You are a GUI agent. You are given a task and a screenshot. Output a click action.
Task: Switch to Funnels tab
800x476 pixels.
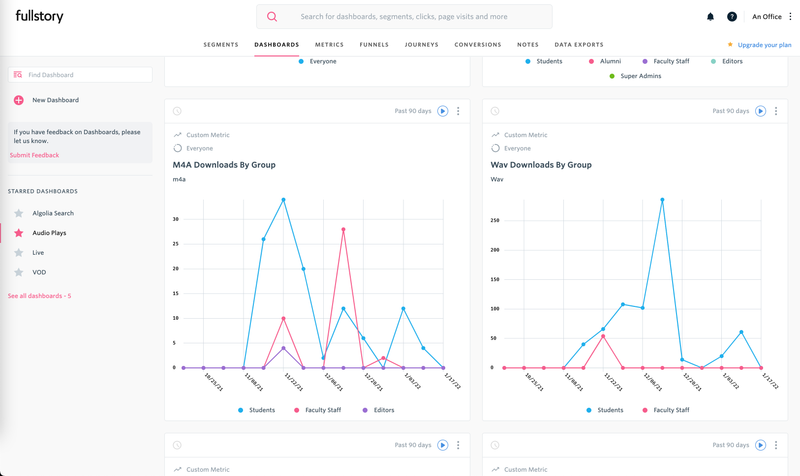point(374,45)
